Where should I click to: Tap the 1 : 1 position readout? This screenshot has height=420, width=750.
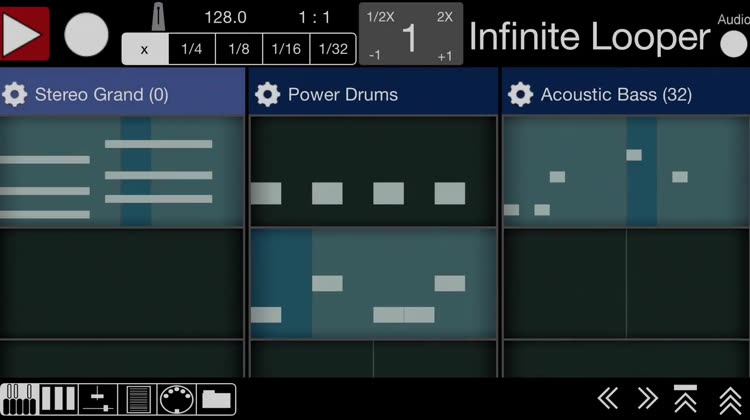pos(314,18)
